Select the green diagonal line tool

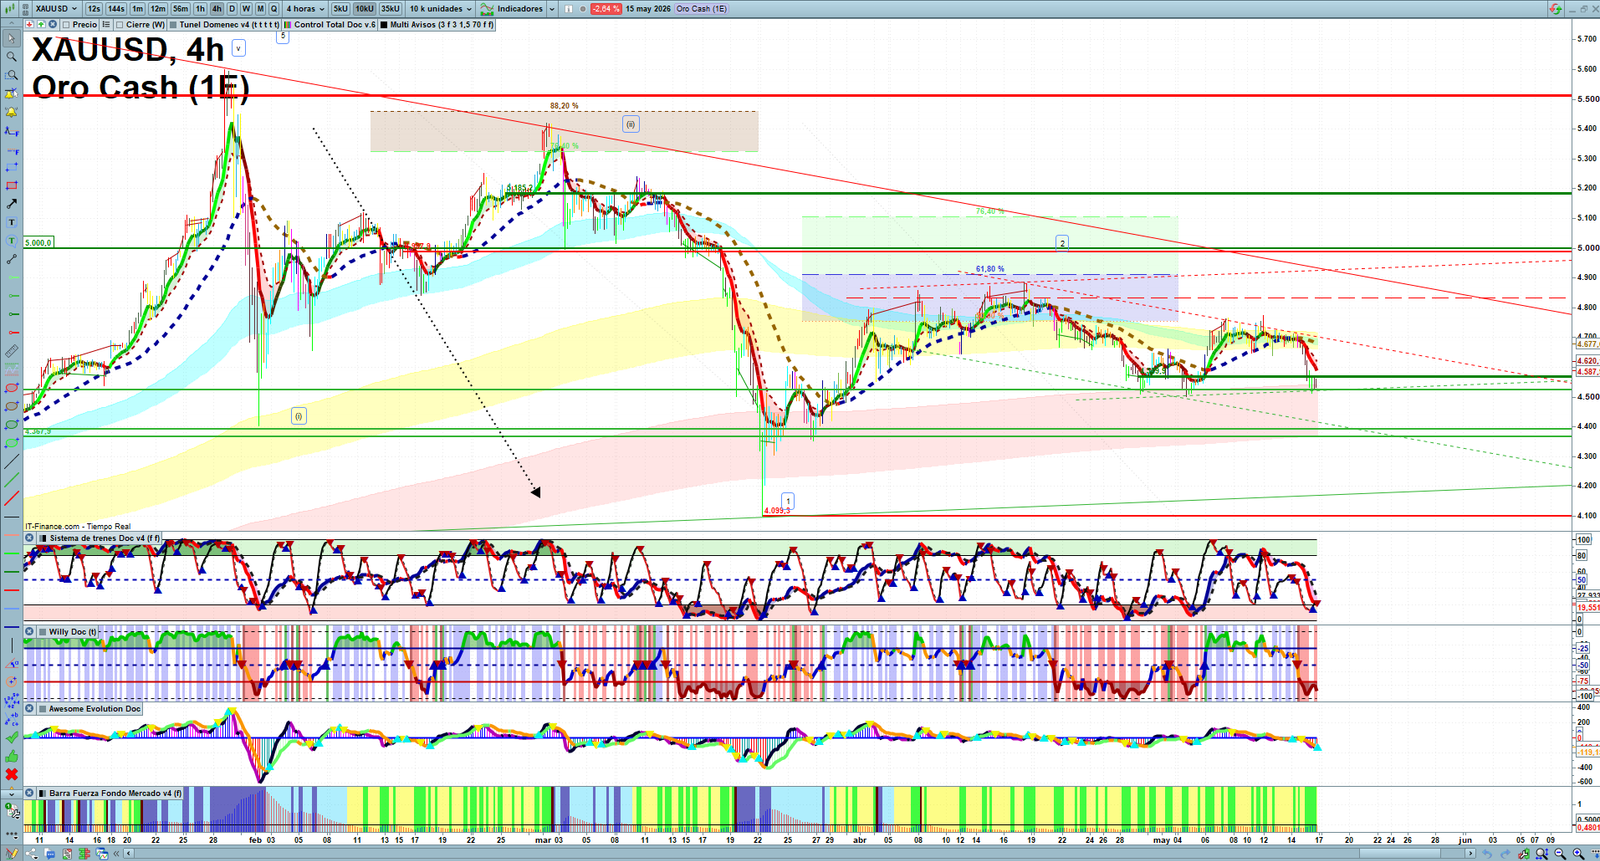point(12,479)
